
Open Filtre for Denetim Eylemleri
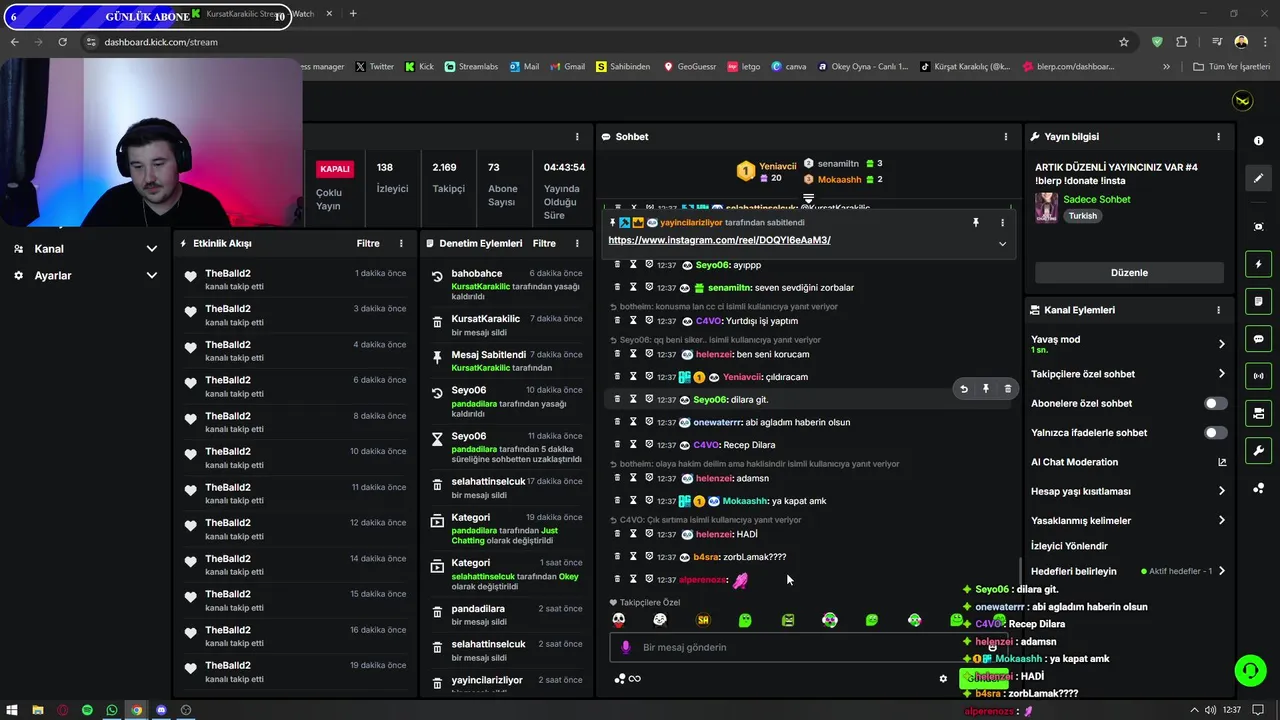(x=544, y=243)
